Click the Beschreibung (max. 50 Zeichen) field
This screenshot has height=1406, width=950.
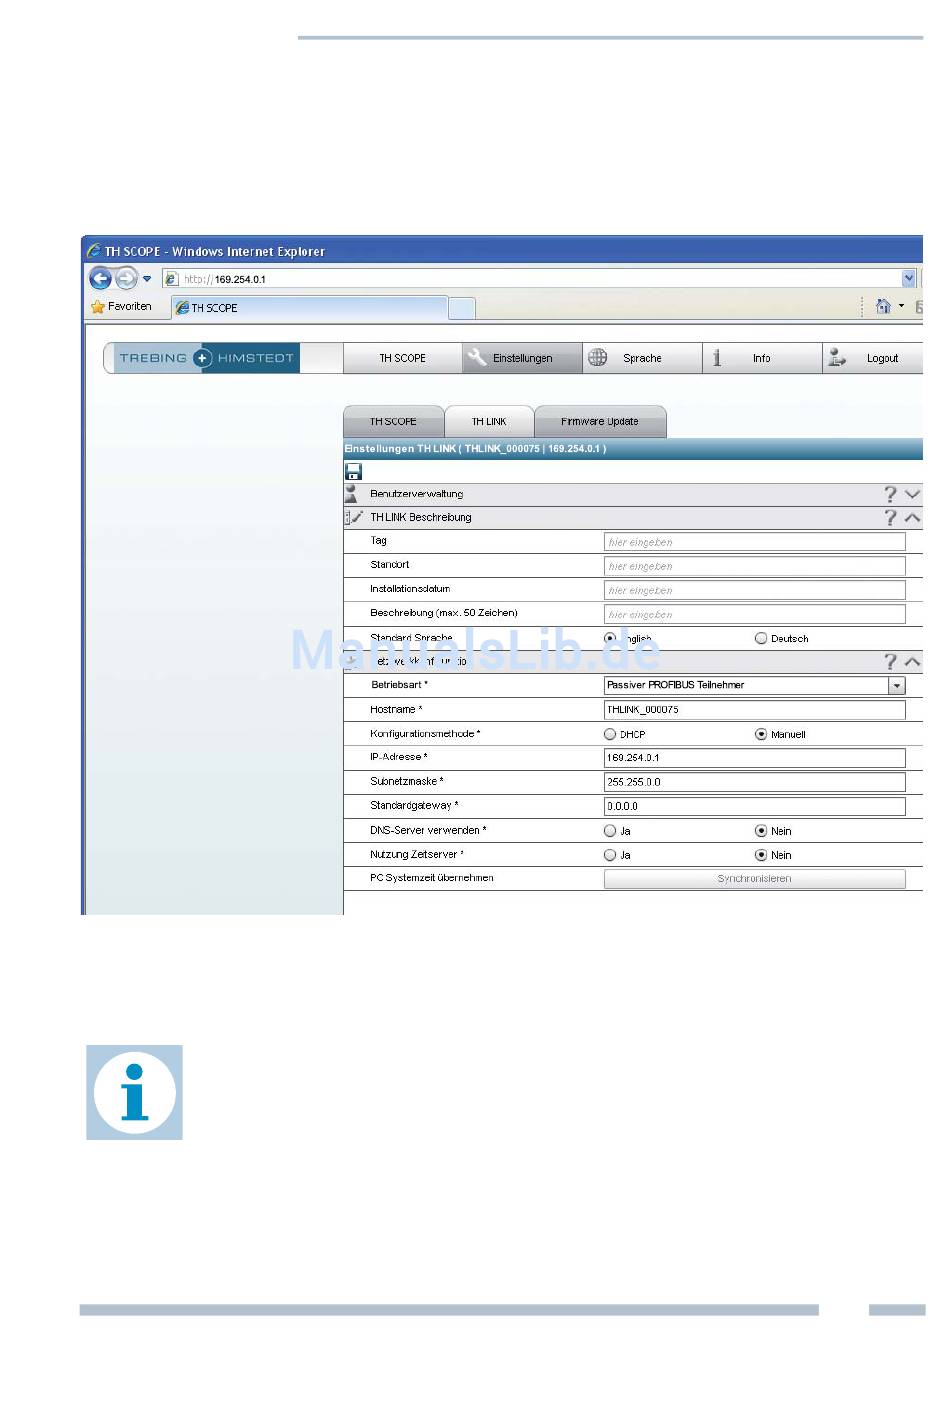(754, 614)
